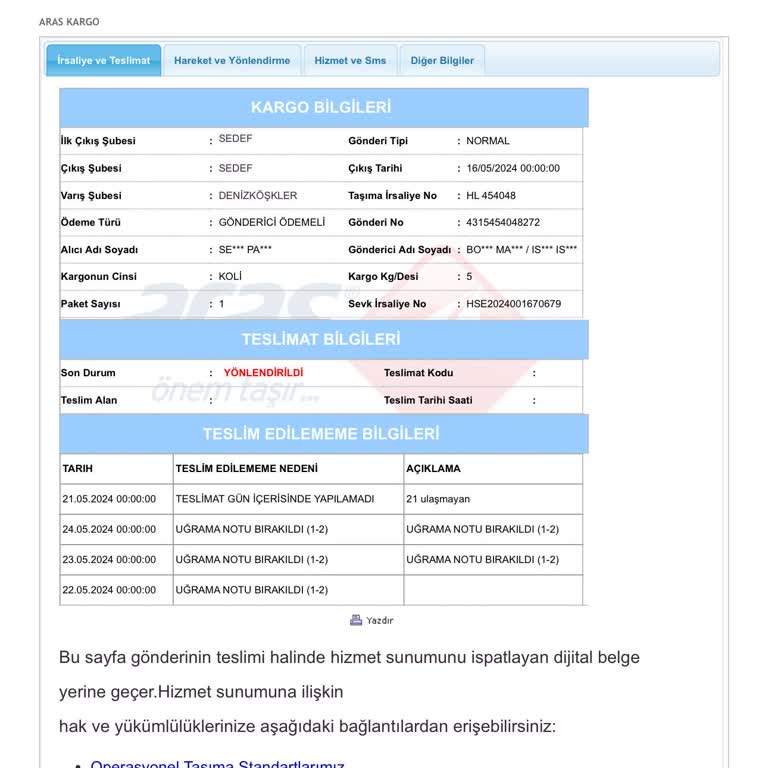Image resolution: width=768 pixels, height=768 pixels.
Task: Click Paket Sayısı value 1
Action: (x=221, y=304)
